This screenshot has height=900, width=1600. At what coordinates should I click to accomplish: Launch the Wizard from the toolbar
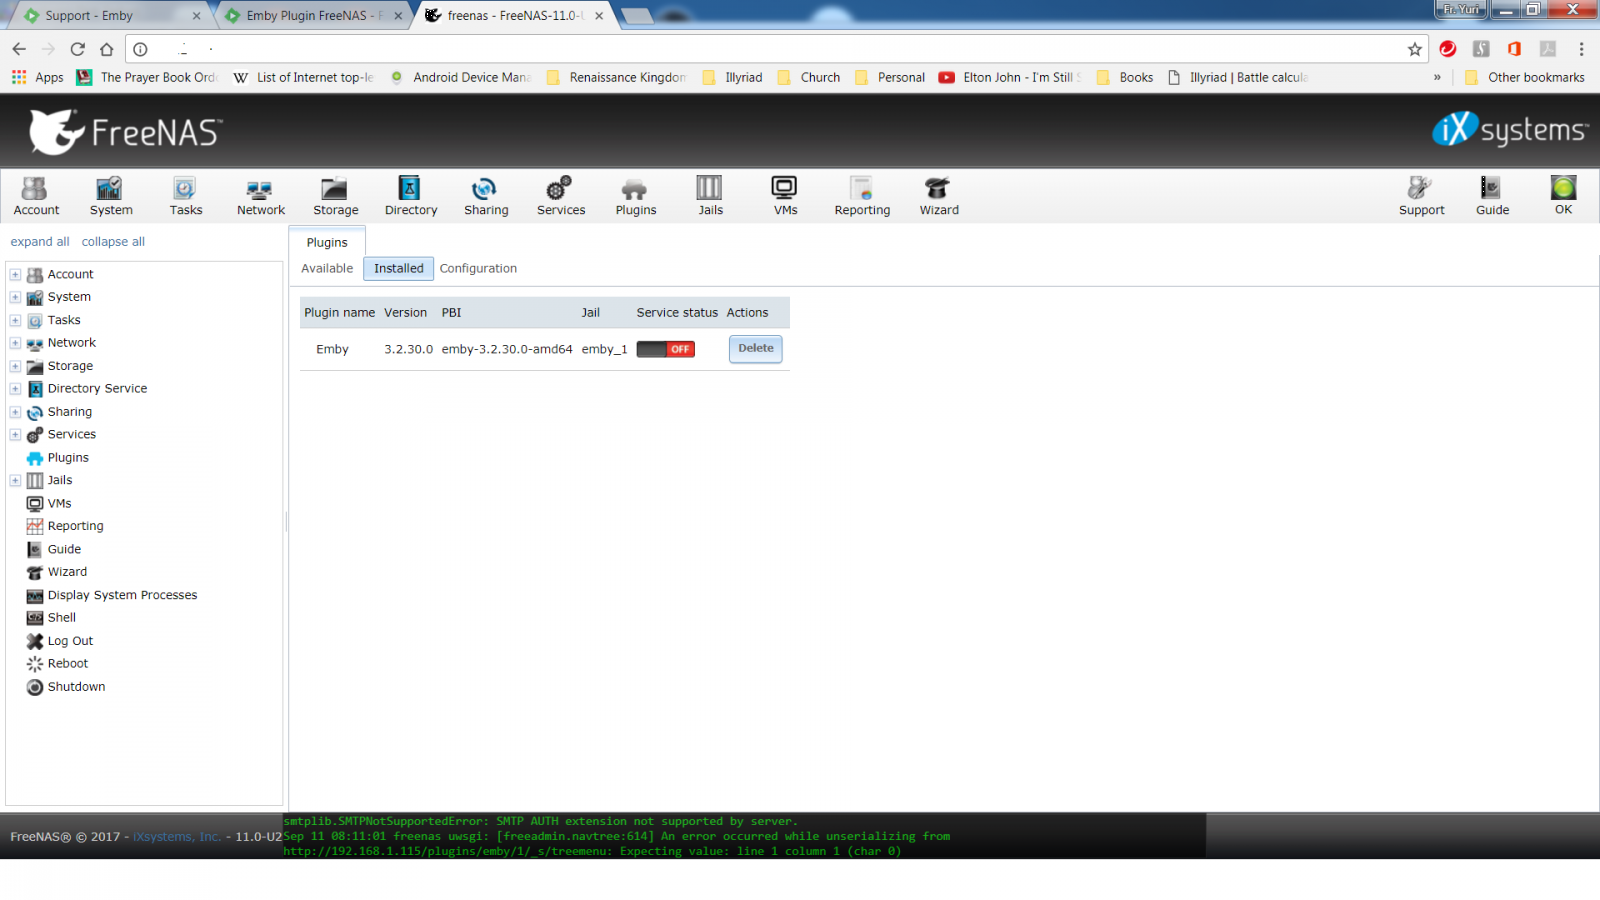[939, 196]
